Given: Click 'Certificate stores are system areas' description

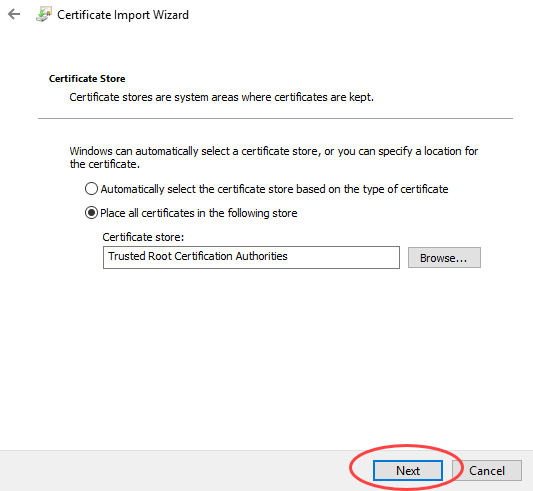Looking at the screenshot, I should (221, 97).
